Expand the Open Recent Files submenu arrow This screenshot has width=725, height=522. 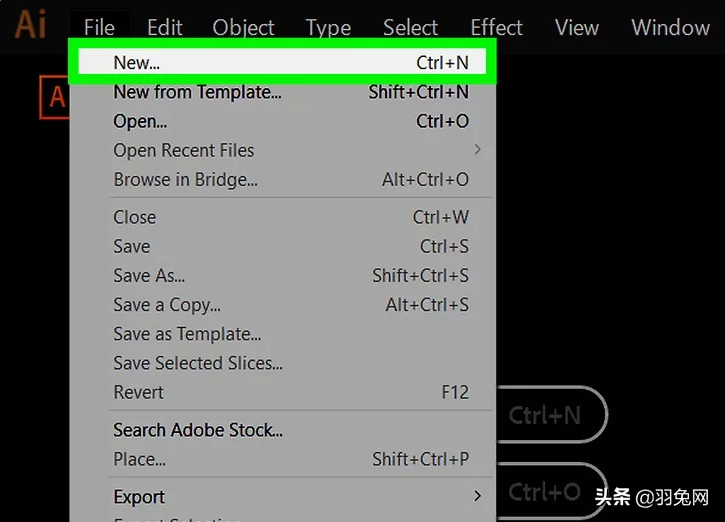[x=478, y=150]
